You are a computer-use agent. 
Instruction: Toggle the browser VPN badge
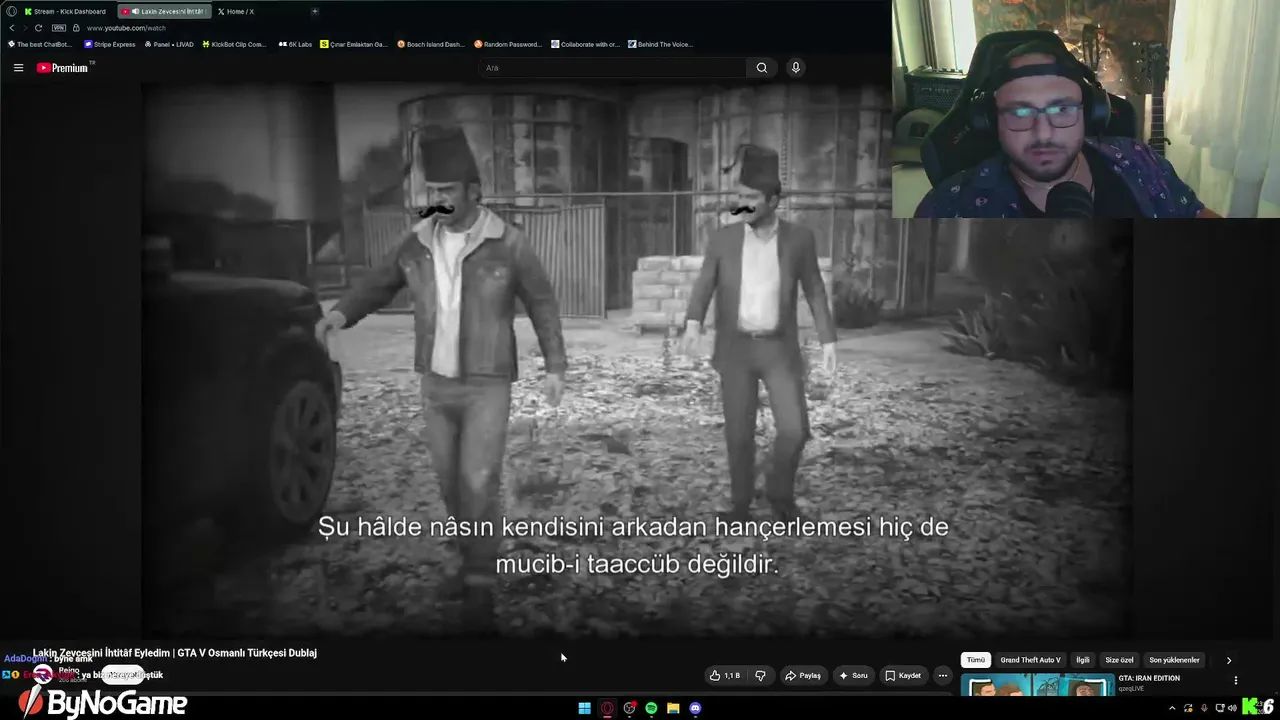pos(59,28)
